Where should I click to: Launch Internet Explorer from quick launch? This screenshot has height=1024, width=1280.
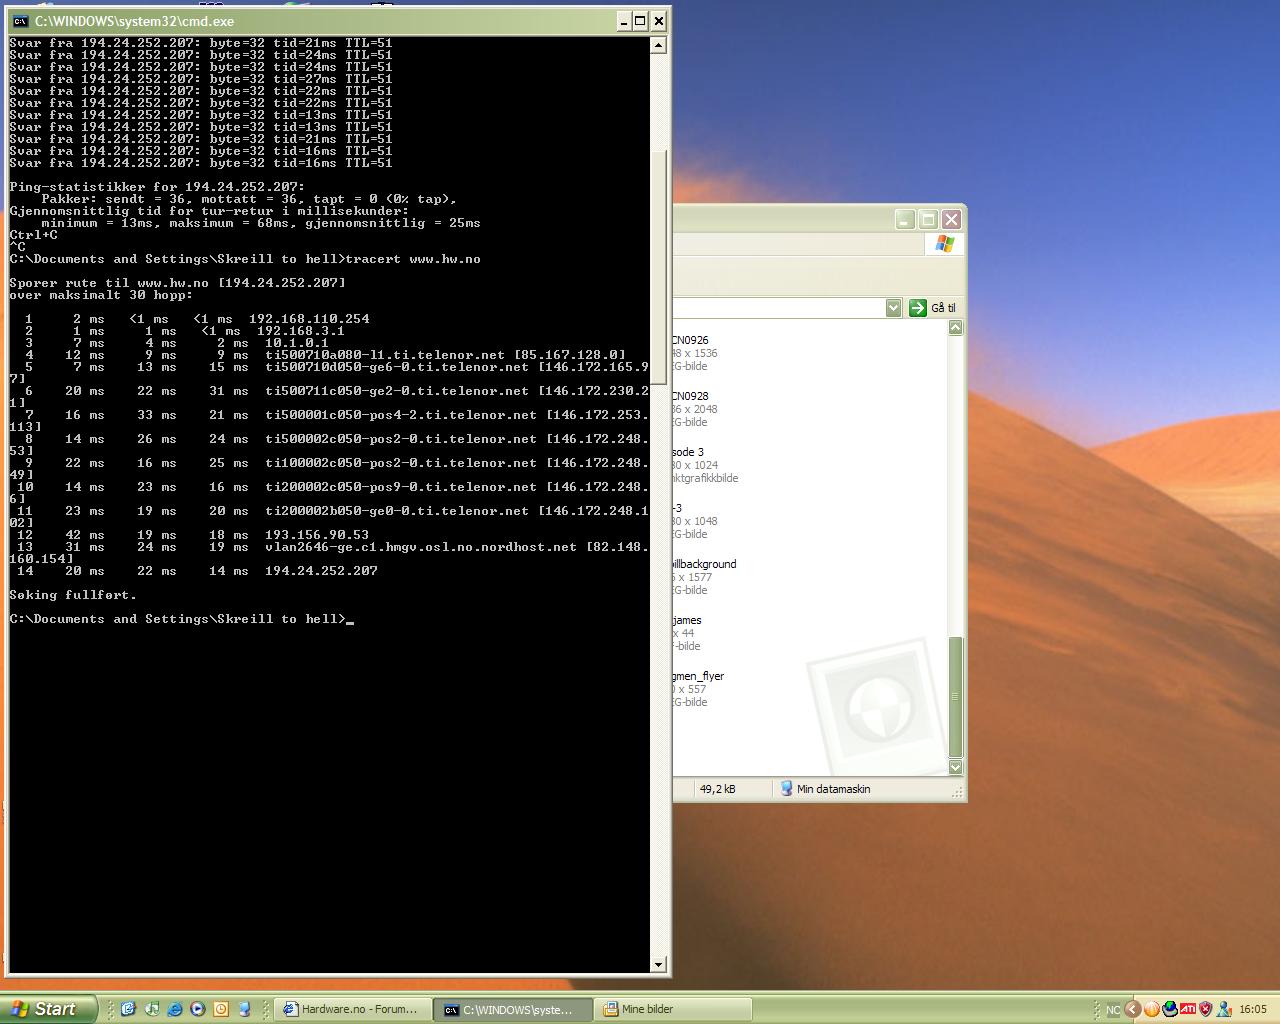pyautogui.click(x=175, y=1010)
